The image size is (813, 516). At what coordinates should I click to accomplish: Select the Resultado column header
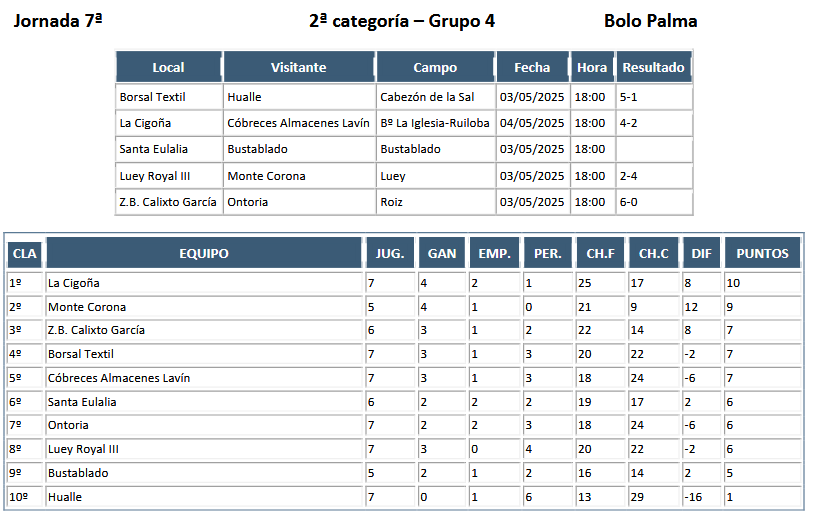tap(653, 67)
